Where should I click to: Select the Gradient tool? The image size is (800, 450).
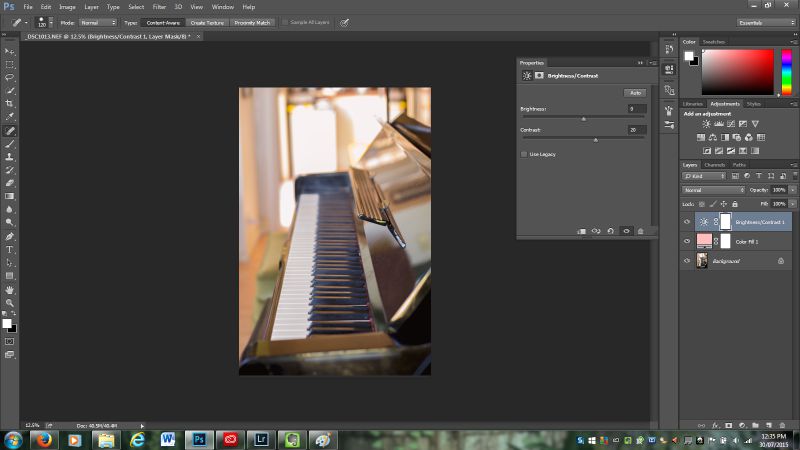click(x=10, y=196)
